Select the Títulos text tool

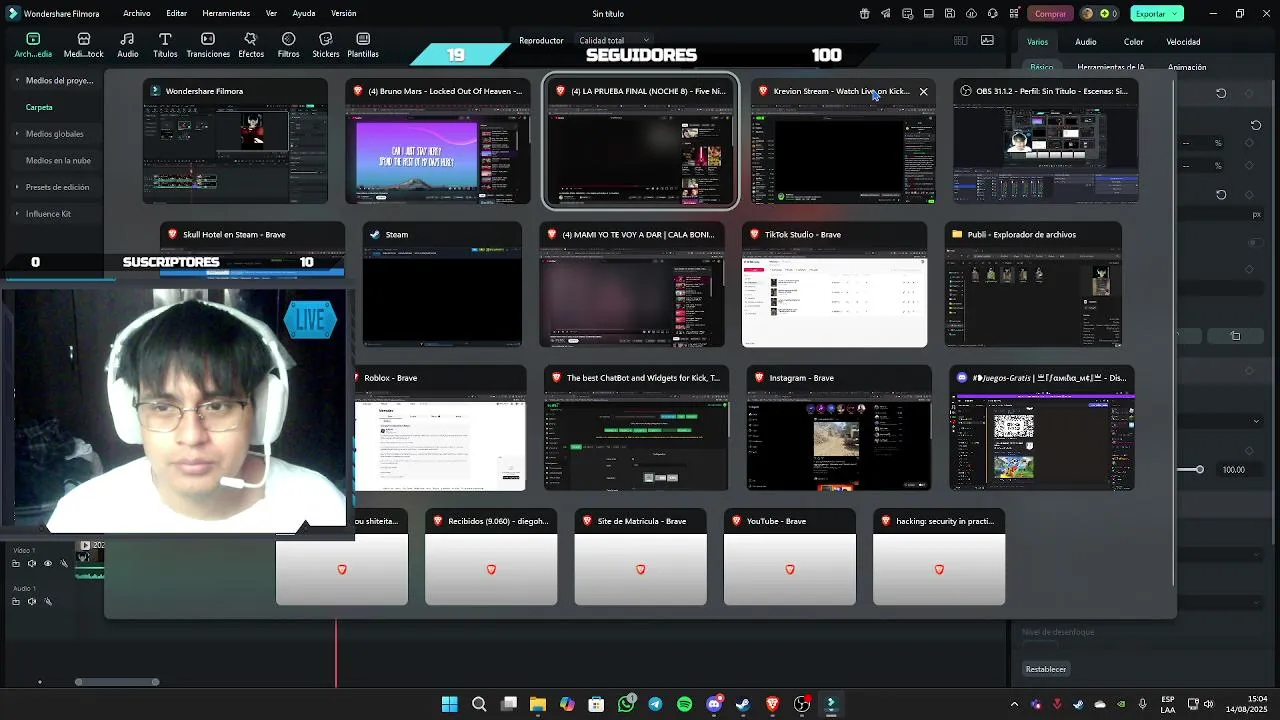point(165,45)
